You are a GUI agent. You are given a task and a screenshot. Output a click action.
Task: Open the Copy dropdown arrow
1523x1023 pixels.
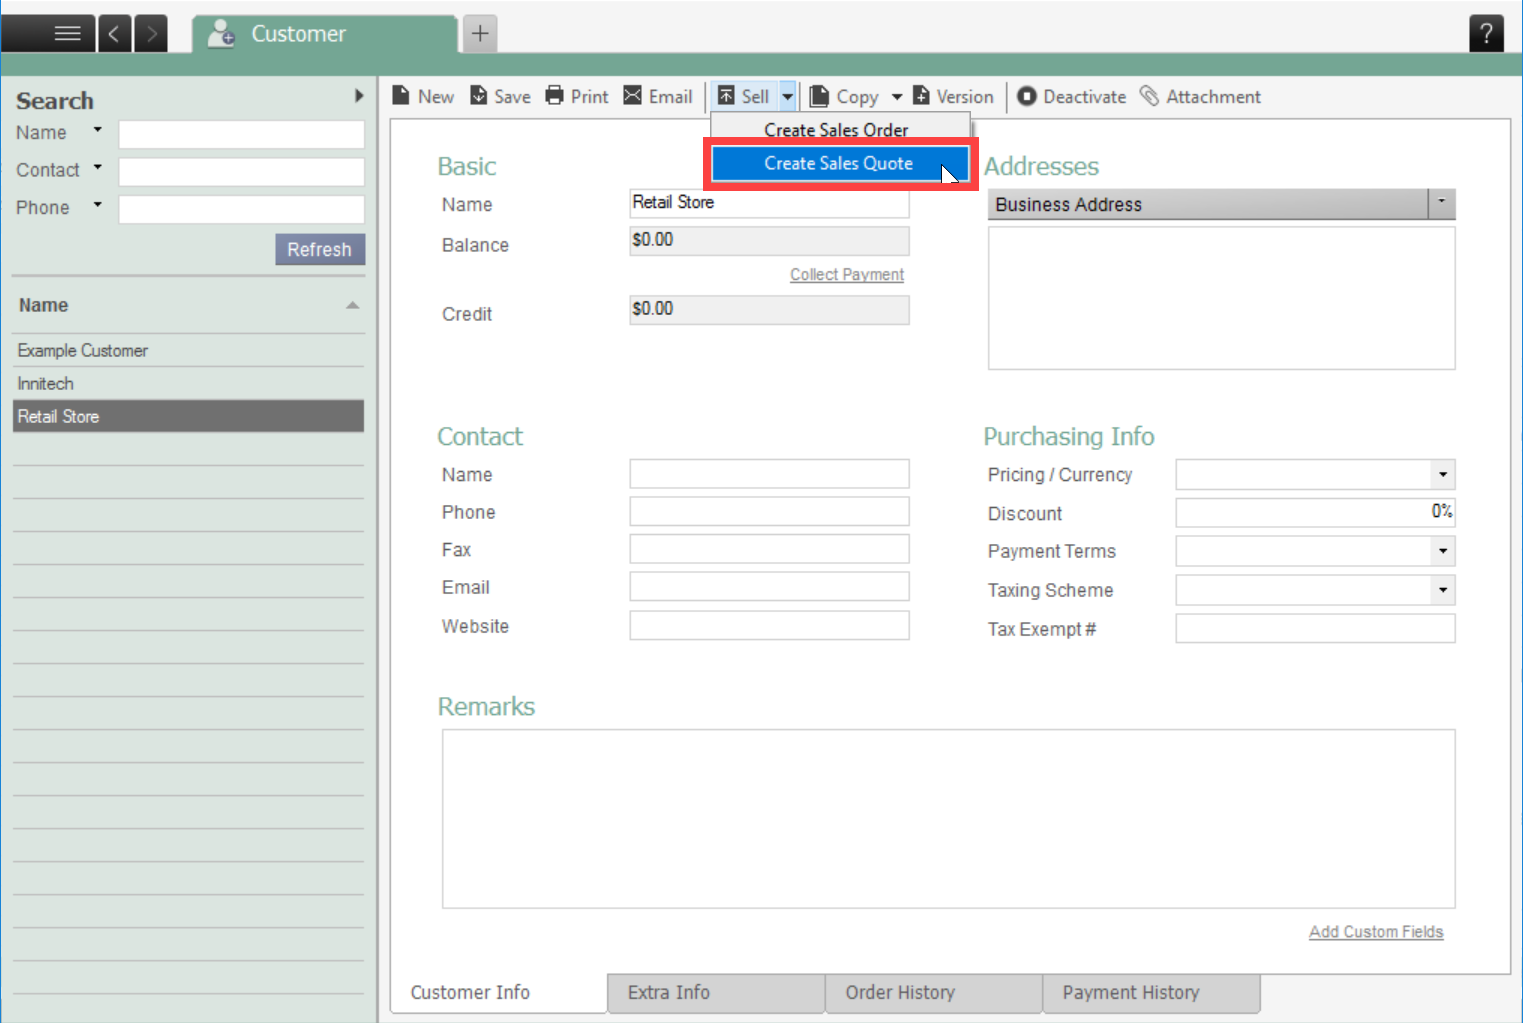click(897, 97)
